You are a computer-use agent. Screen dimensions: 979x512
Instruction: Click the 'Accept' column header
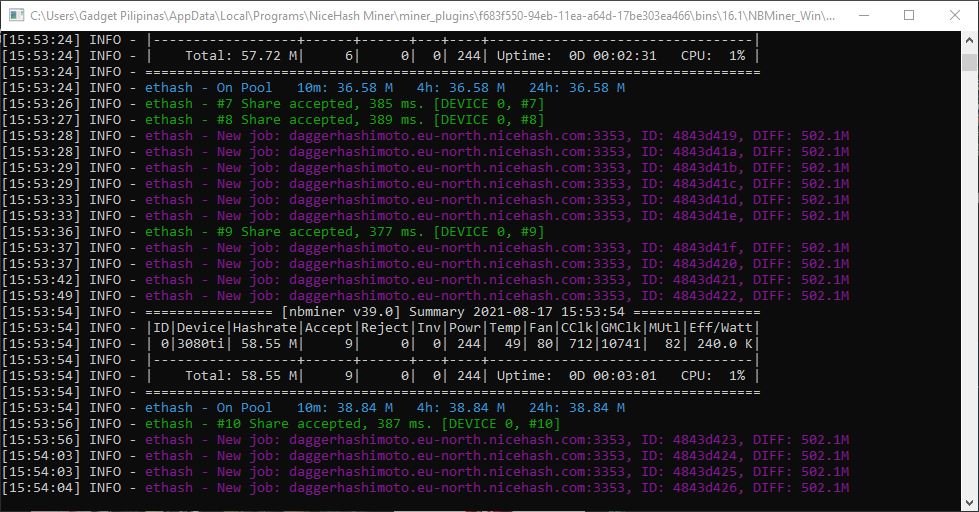pyautogui.click(x=328, y=328)
